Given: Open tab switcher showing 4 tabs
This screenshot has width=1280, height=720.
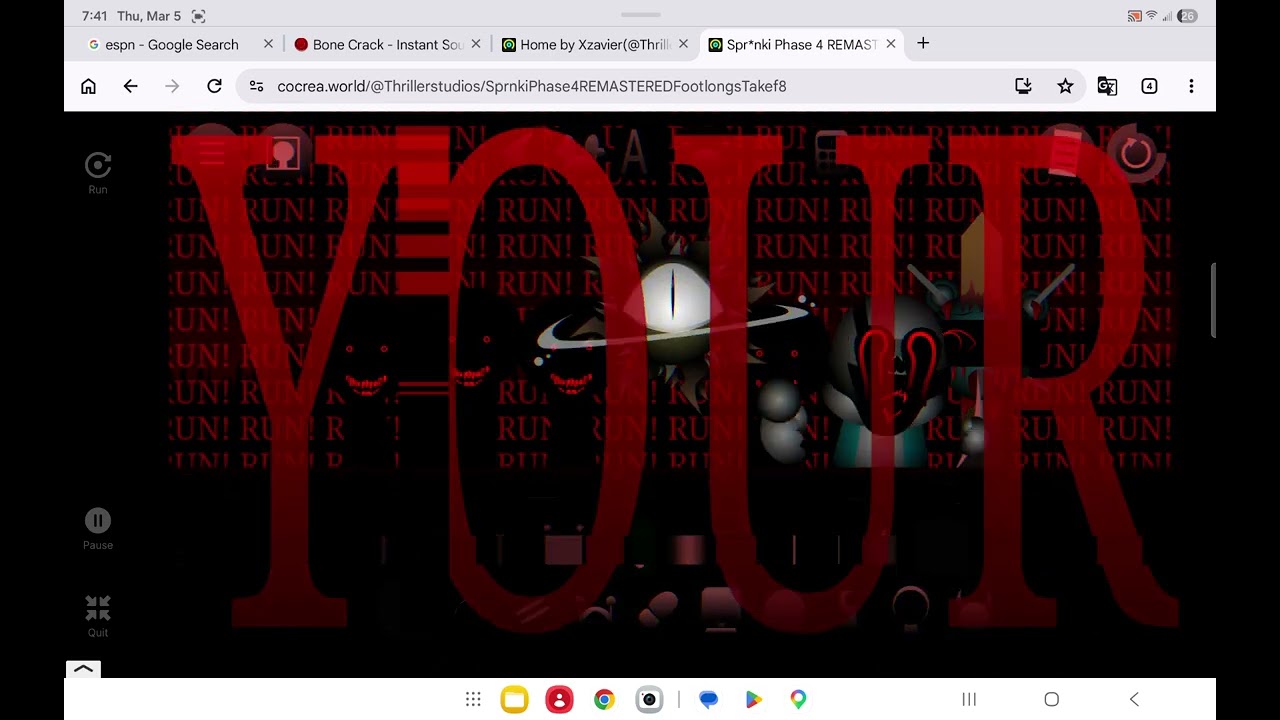Looking at the screenshot, I should (x=1149, y=86).
